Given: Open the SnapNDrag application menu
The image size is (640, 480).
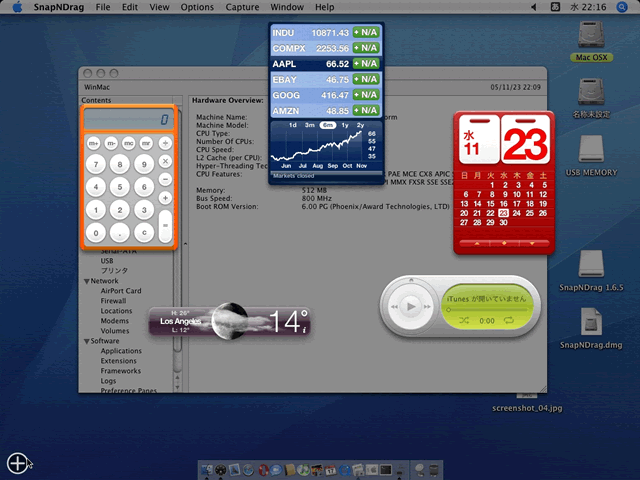Looking at the screenshot, I should coord(59,7).
